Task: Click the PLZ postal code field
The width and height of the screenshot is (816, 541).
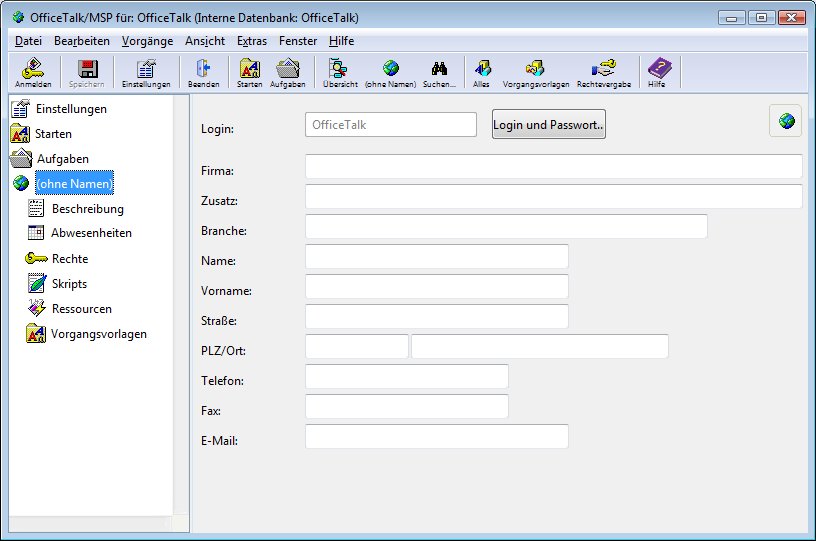Action: (x=357, y=346)
